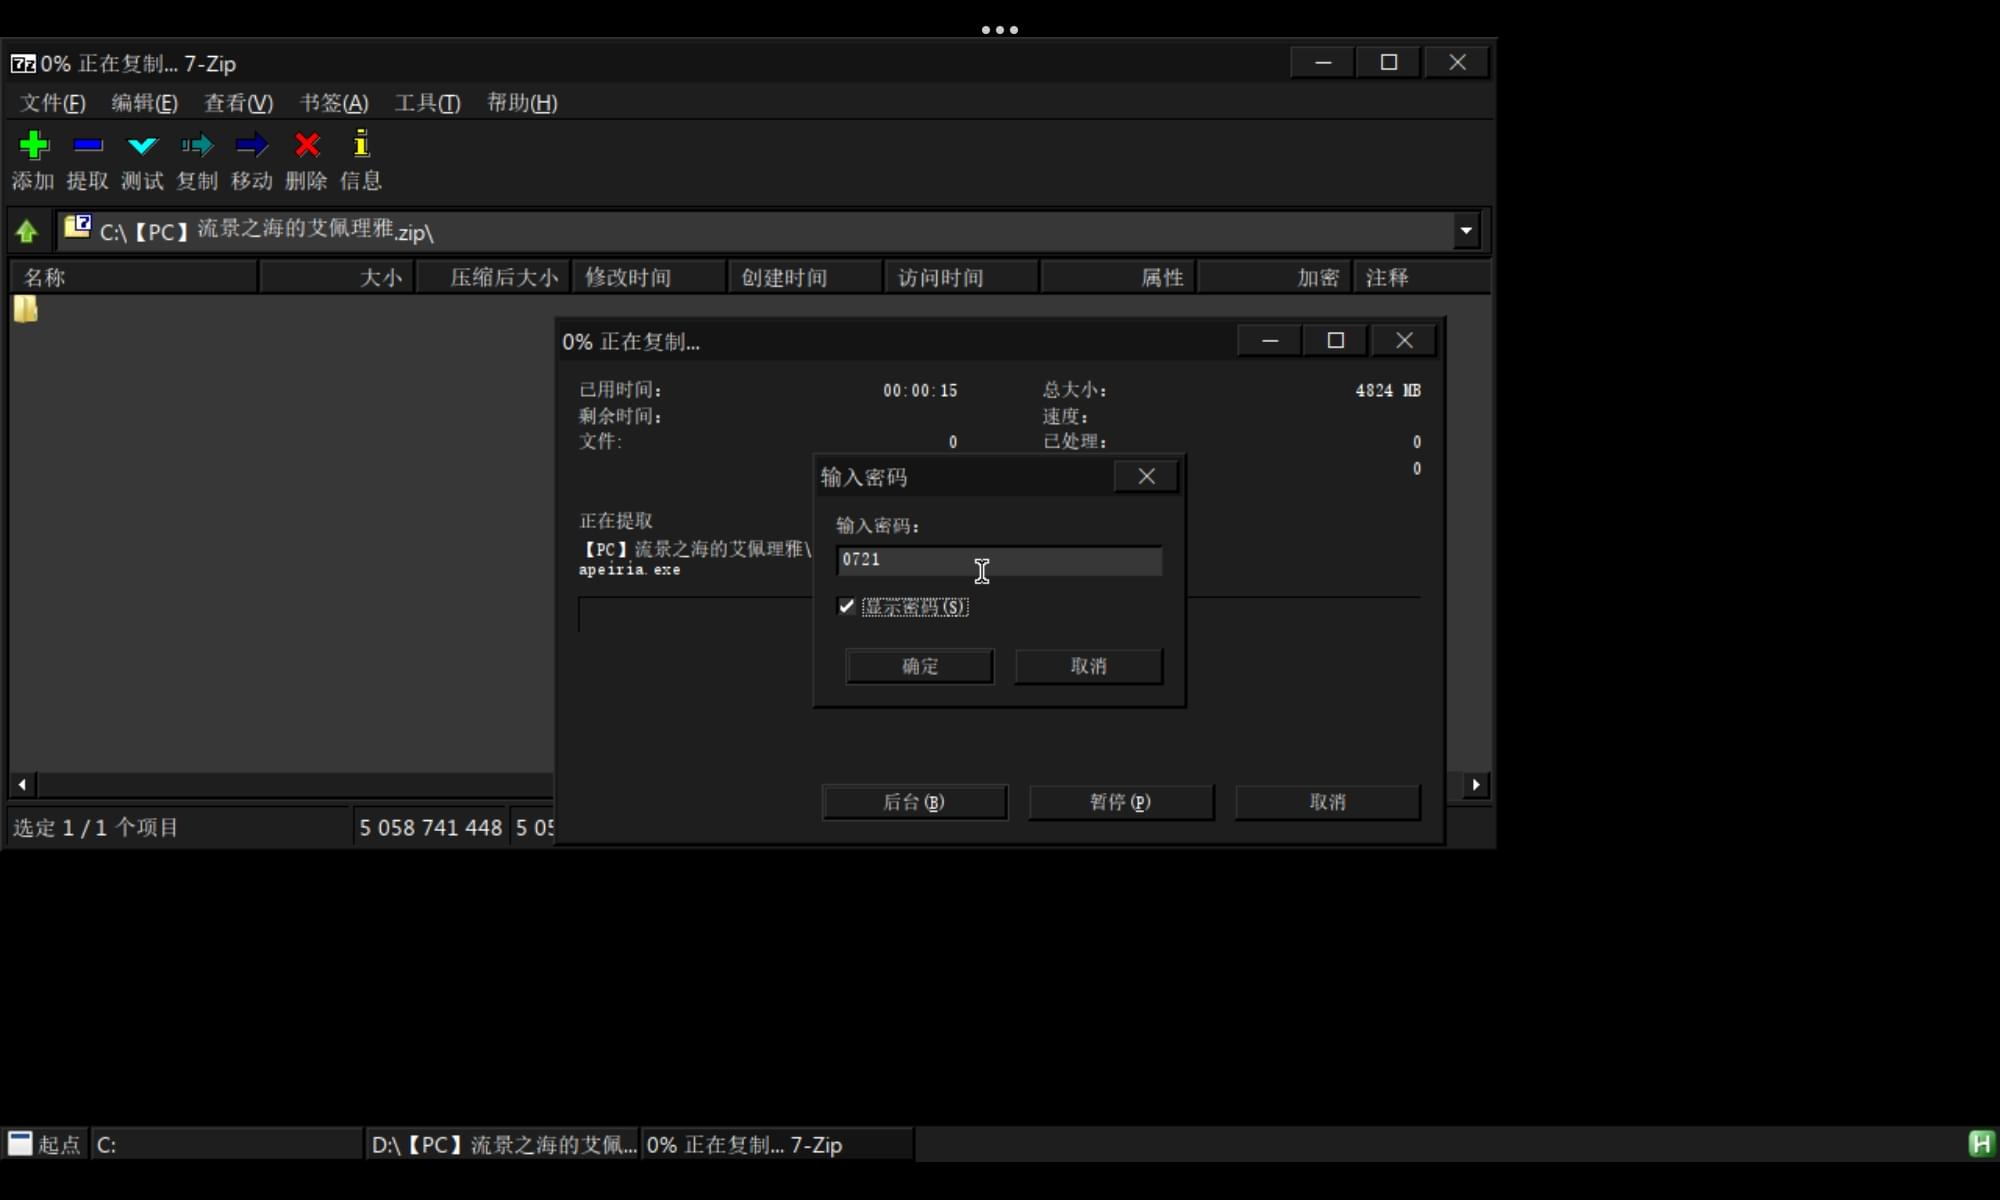Sort by 加密 column header

[1274, 277]
